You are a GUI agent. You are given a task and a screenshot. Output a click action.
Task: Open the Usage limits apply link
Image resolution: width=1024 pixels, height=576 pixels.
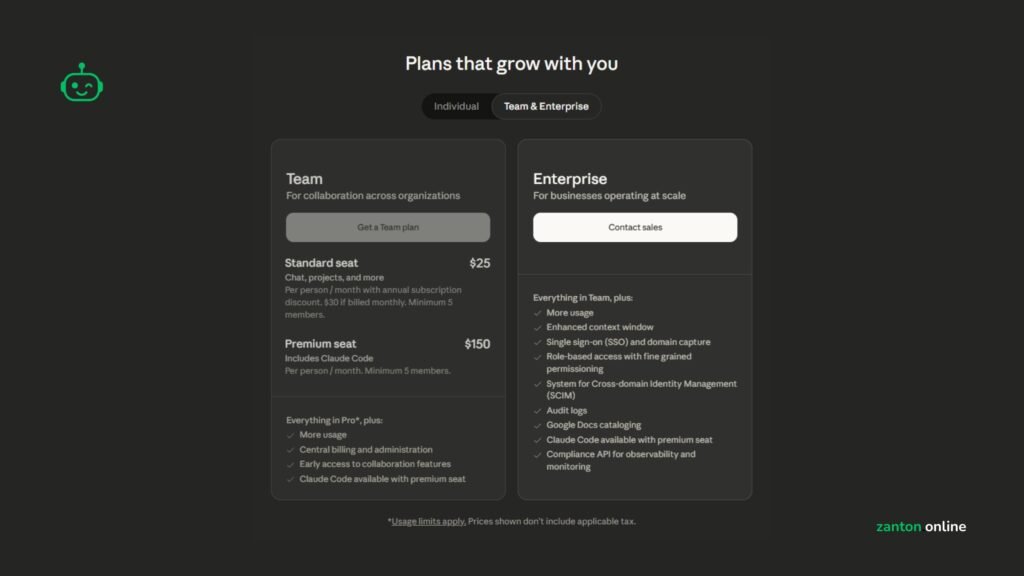pos(427,521)
